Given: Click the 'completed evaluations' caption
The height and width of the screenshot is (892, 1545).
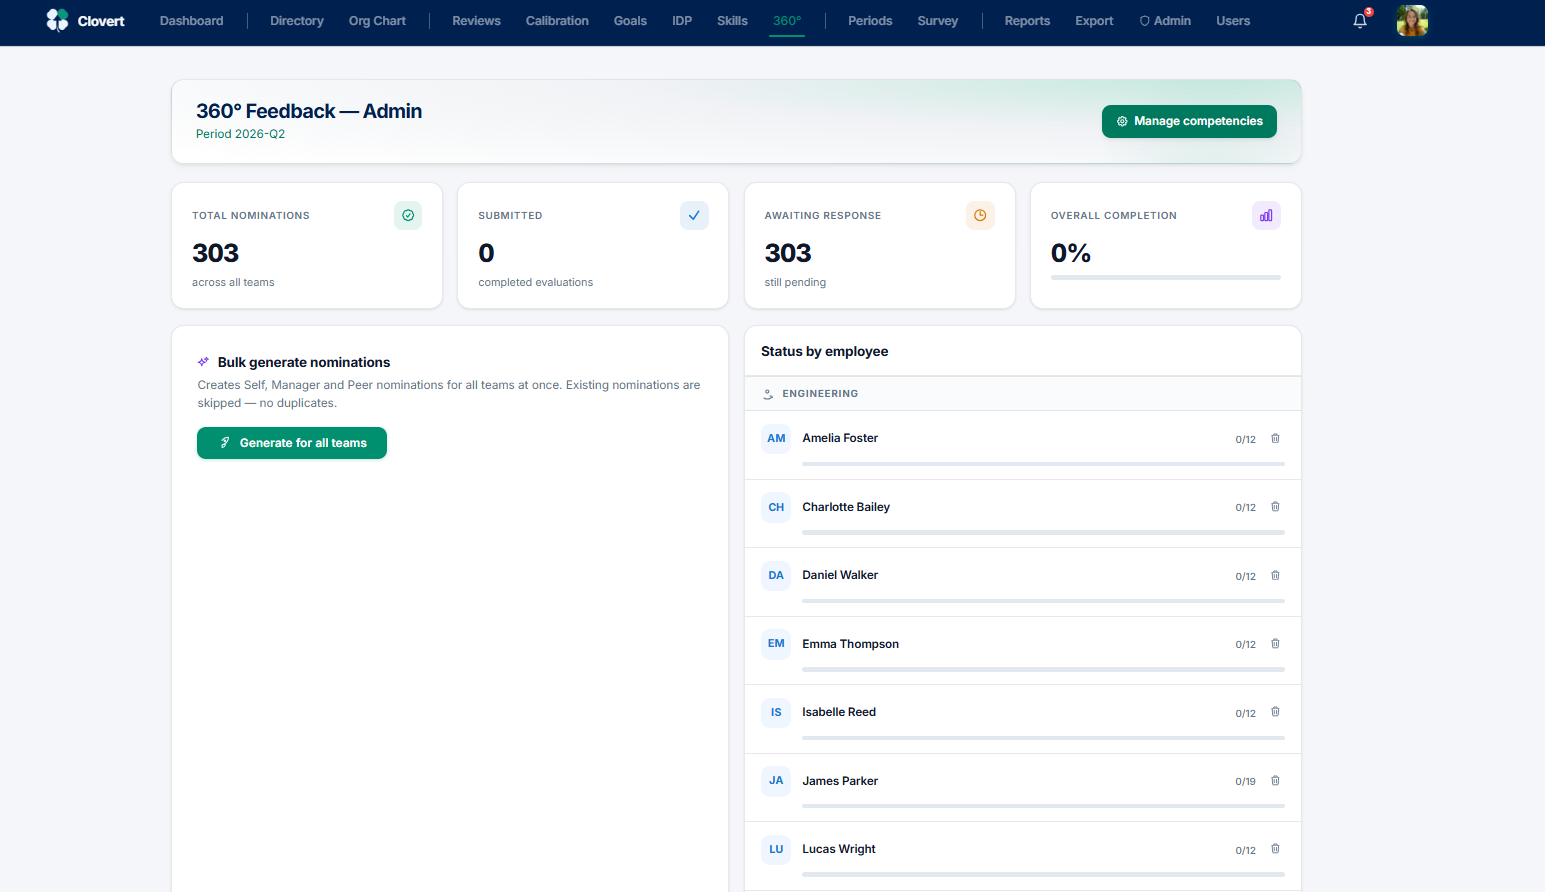Looking at the screenshot, I should [535, 282].
